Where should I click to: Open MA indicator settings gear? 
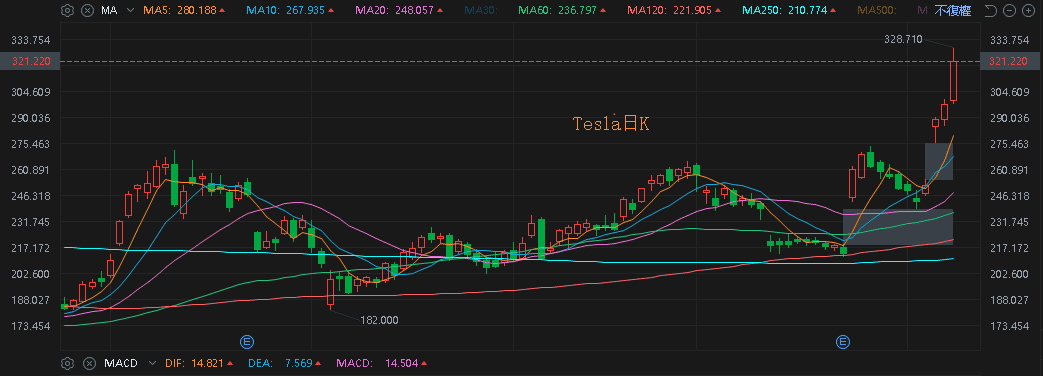(67, 10)
